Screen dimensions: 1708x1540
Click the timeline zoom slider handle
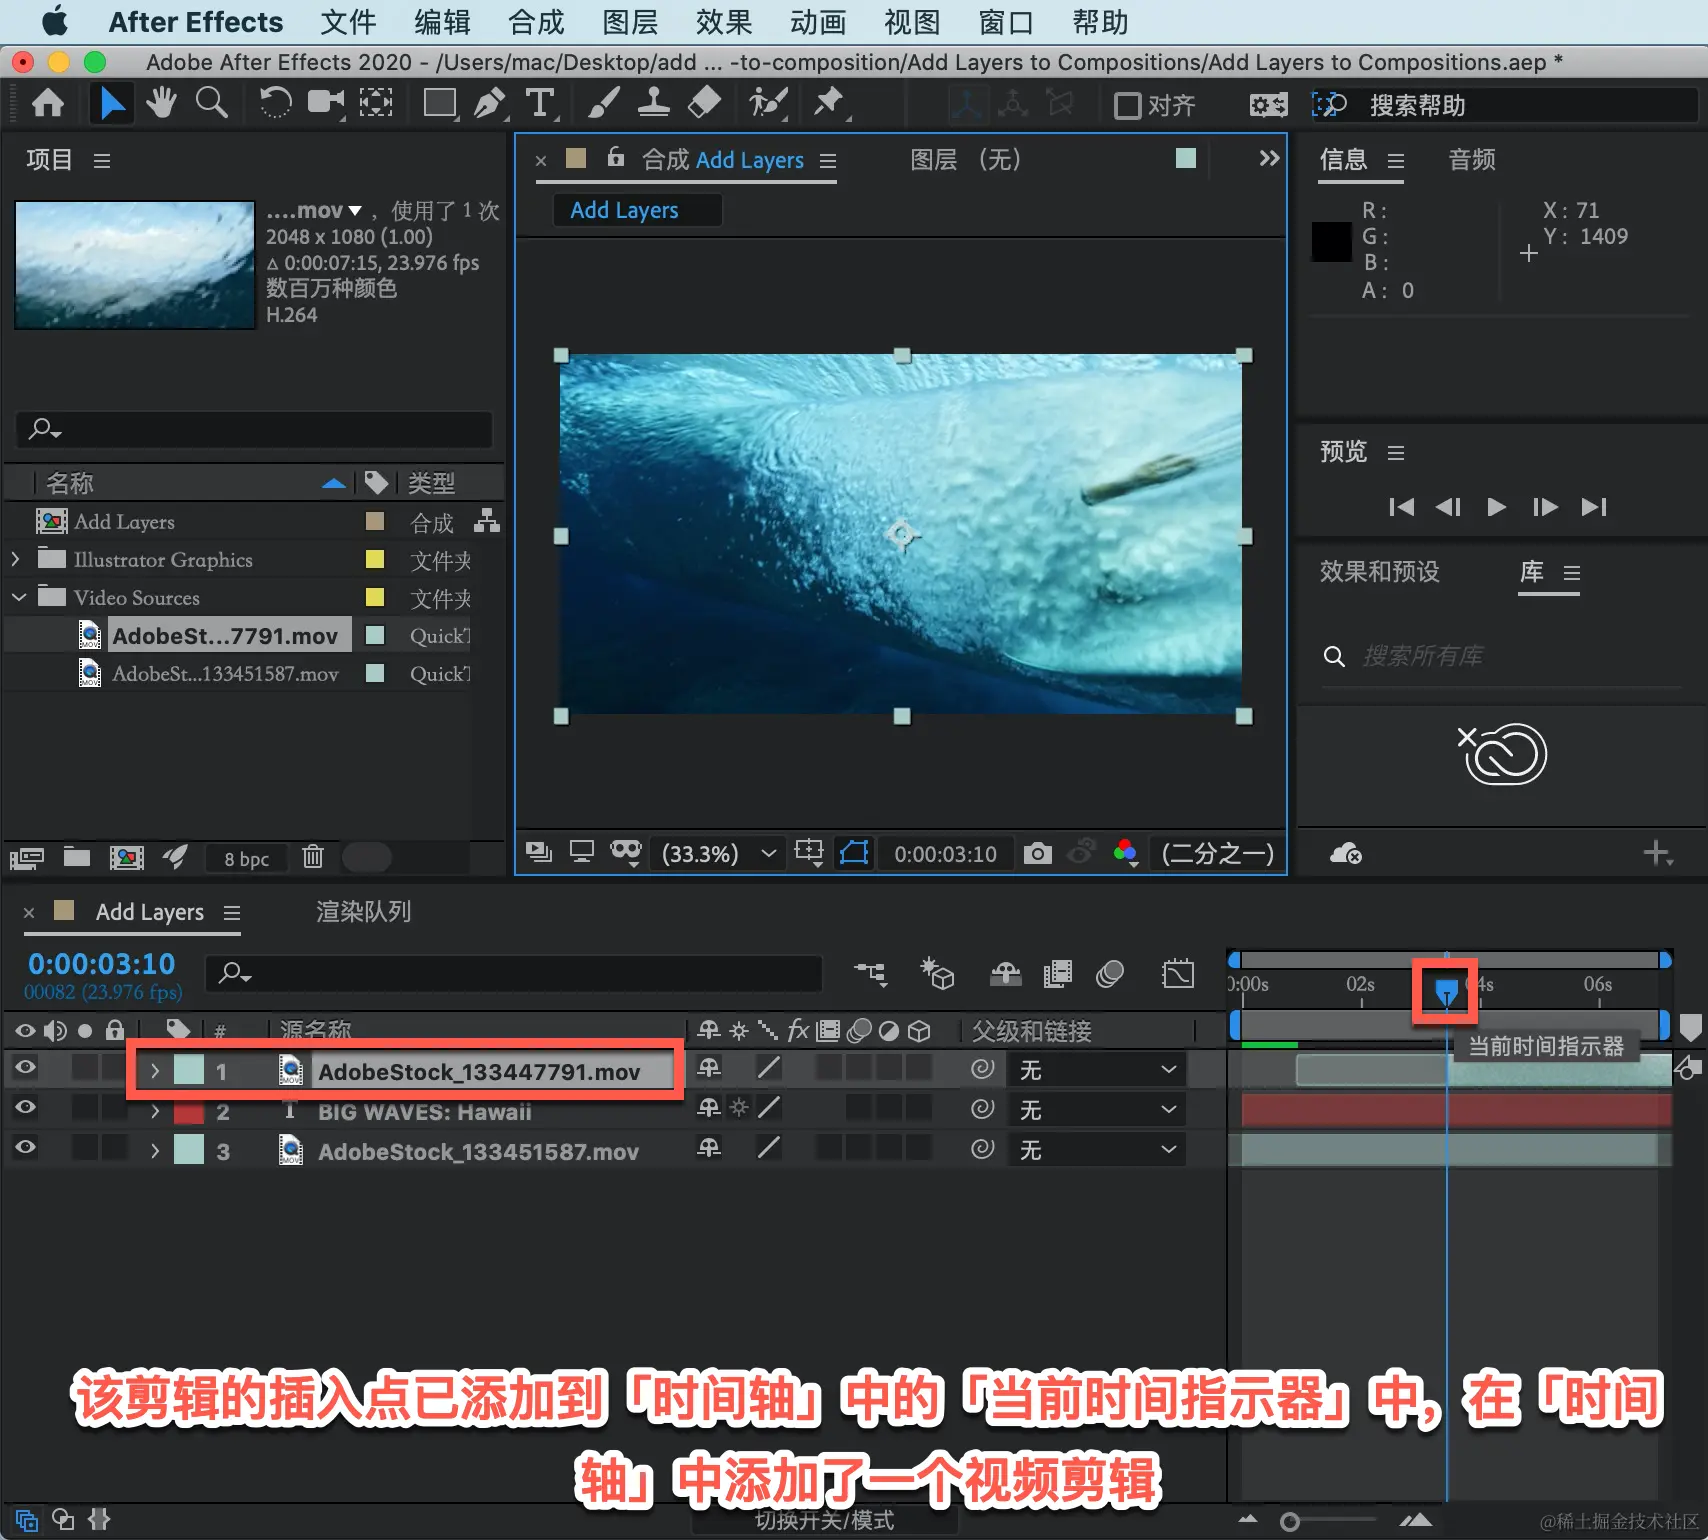coord(1290,1521)
